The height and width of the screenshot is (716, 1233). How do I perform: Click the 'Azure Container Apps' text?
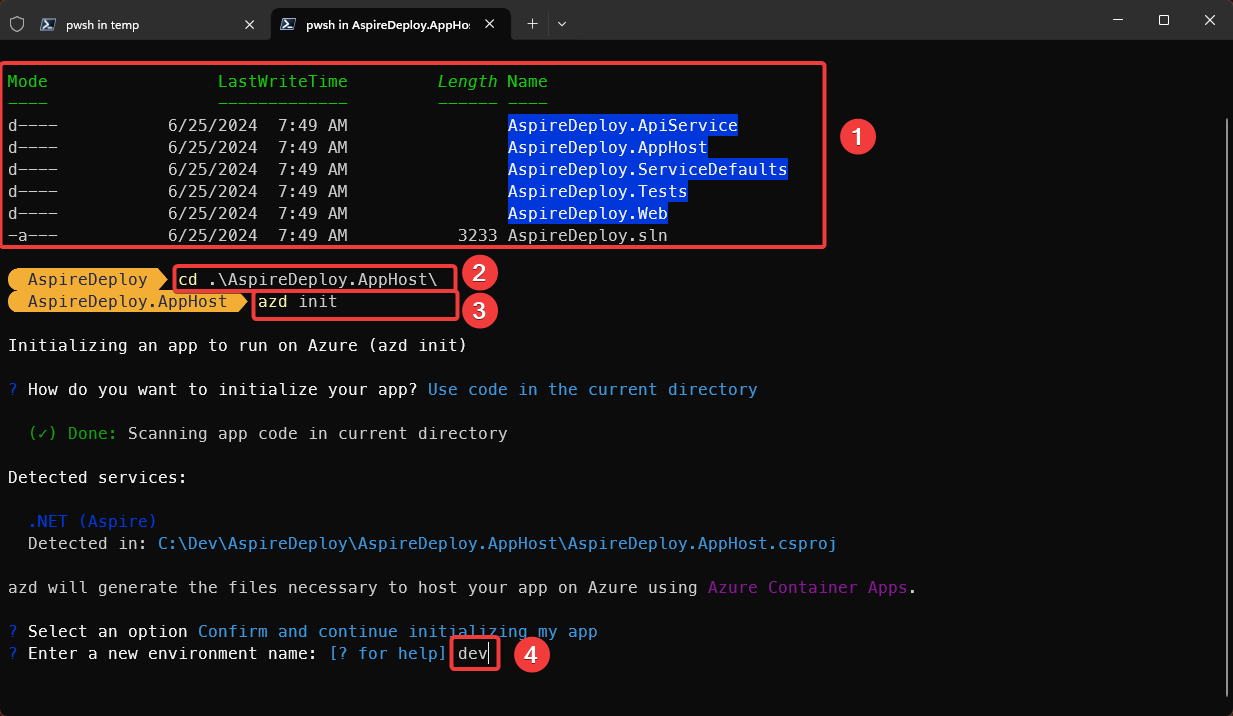point(807,587)
